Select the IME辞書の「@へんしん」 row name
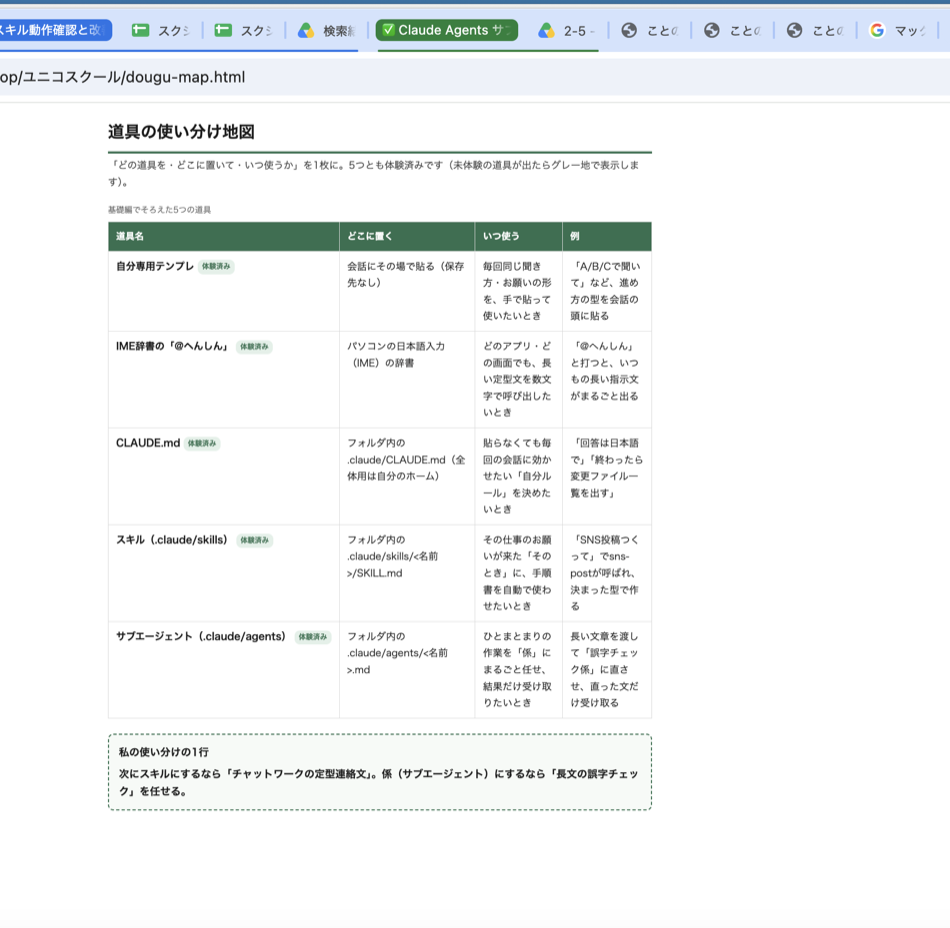The width and height of the screenshot is (950, 928). pyautogui.click(x=173, y=346)
